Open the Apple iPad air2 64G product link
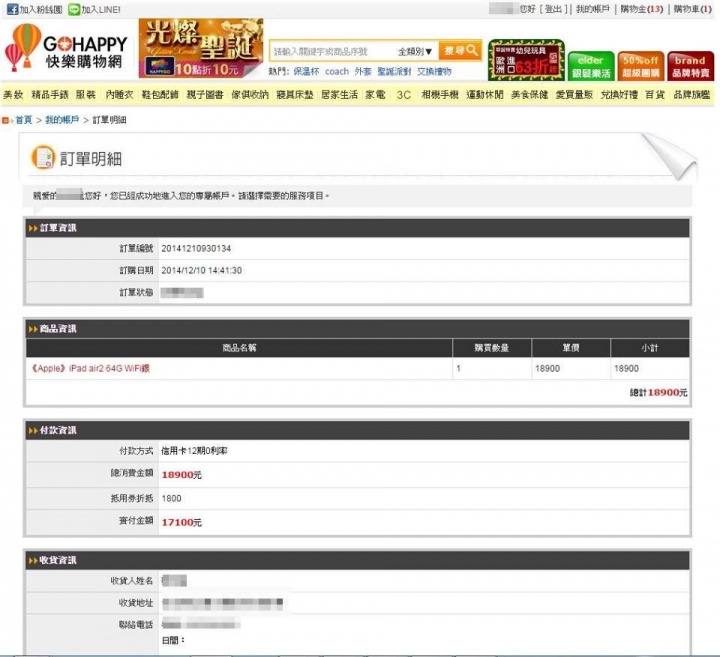 91,369
